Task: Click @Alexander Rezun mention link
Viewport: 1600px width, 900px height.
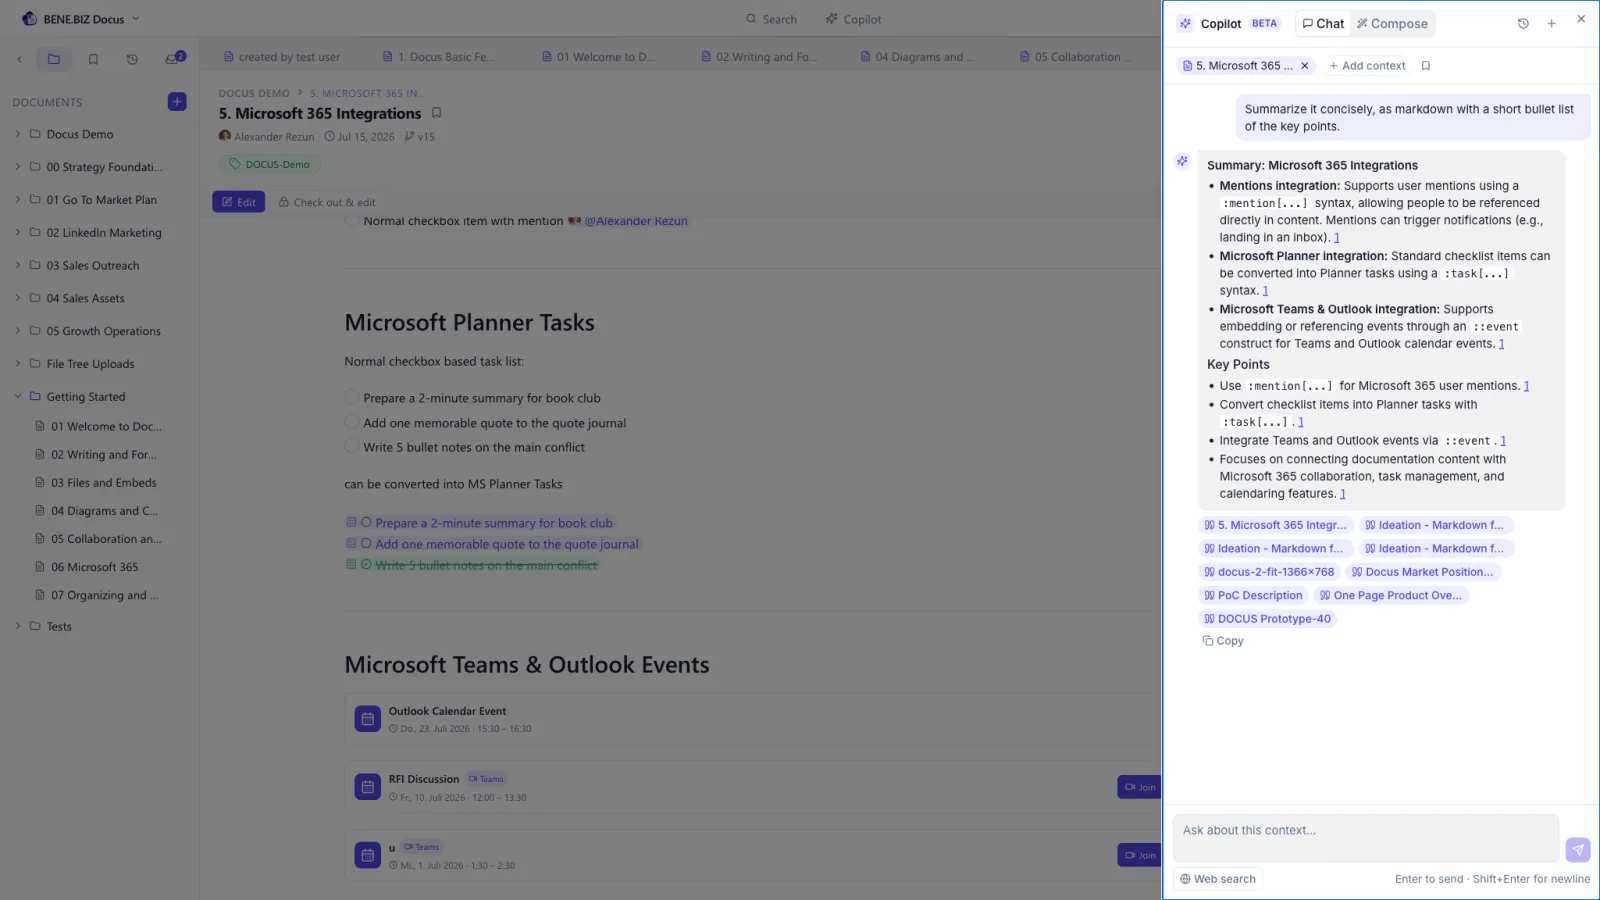Action: pyautogui.click(x=636, y=221)
